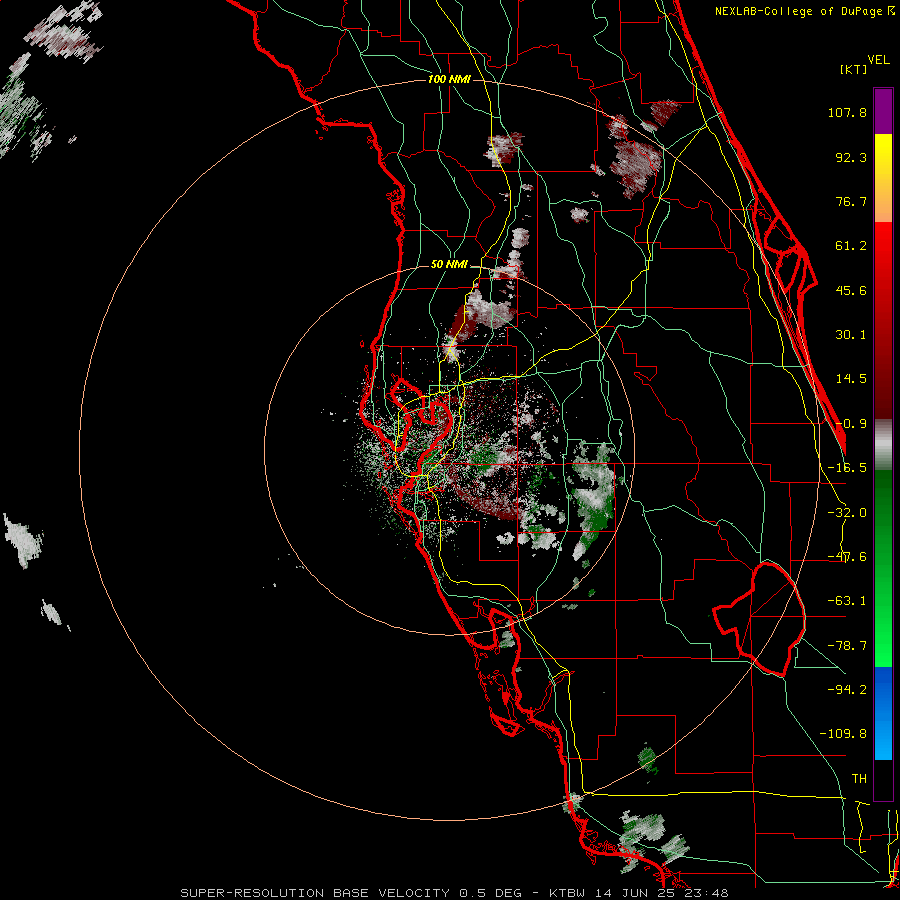Click the "TH" legend label
Screen dimensions: 900x900
(x=859, y=778)
